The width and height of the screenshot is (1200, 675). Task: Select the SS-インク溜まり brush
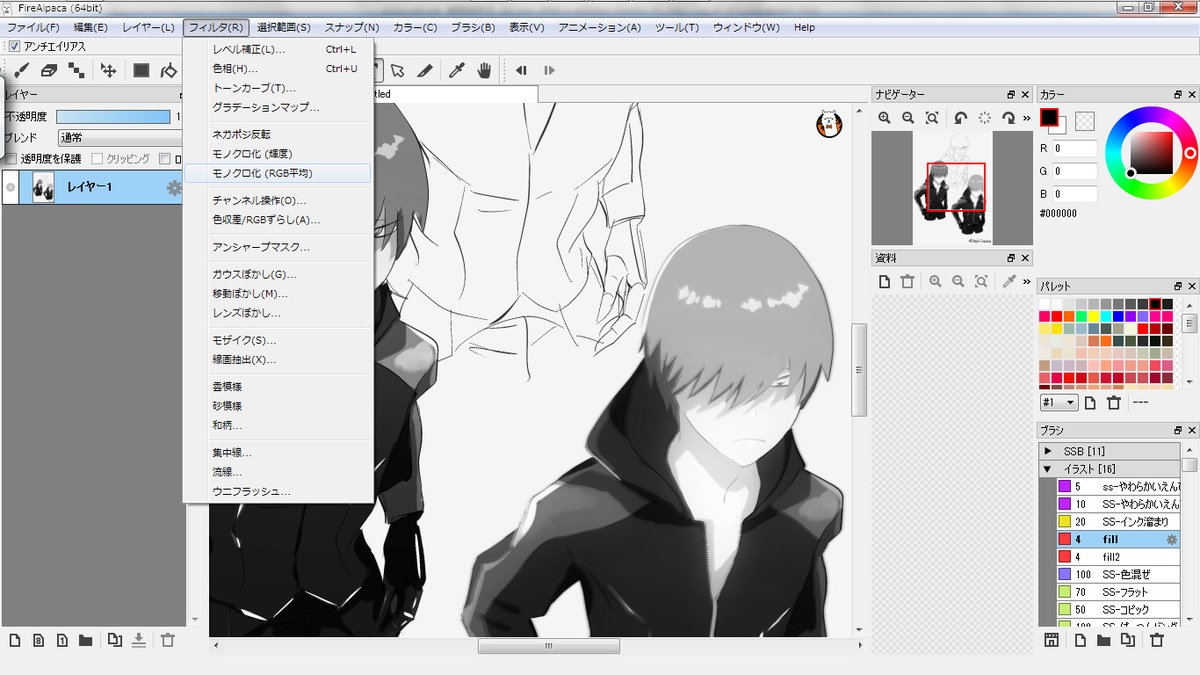1117,522
